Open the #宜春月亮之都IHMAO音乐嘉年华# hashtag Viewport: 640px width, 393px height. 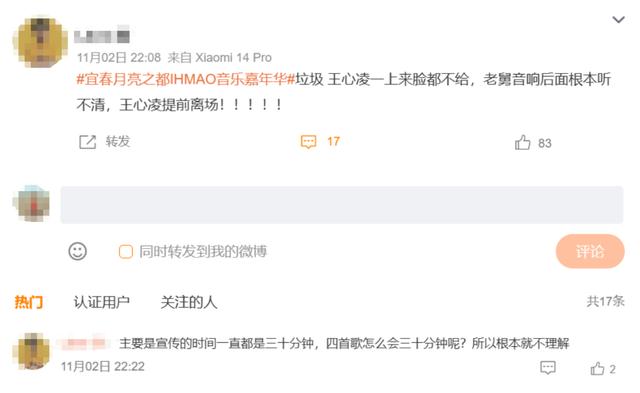pyautogui.click(x=186, y=79)
